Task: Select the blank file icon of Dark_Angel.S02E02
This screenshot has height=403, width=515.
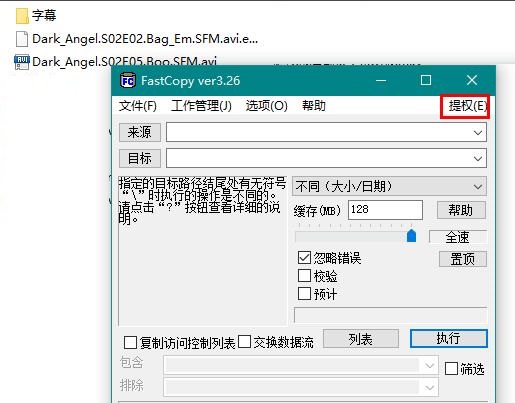Action: (22, 39)
